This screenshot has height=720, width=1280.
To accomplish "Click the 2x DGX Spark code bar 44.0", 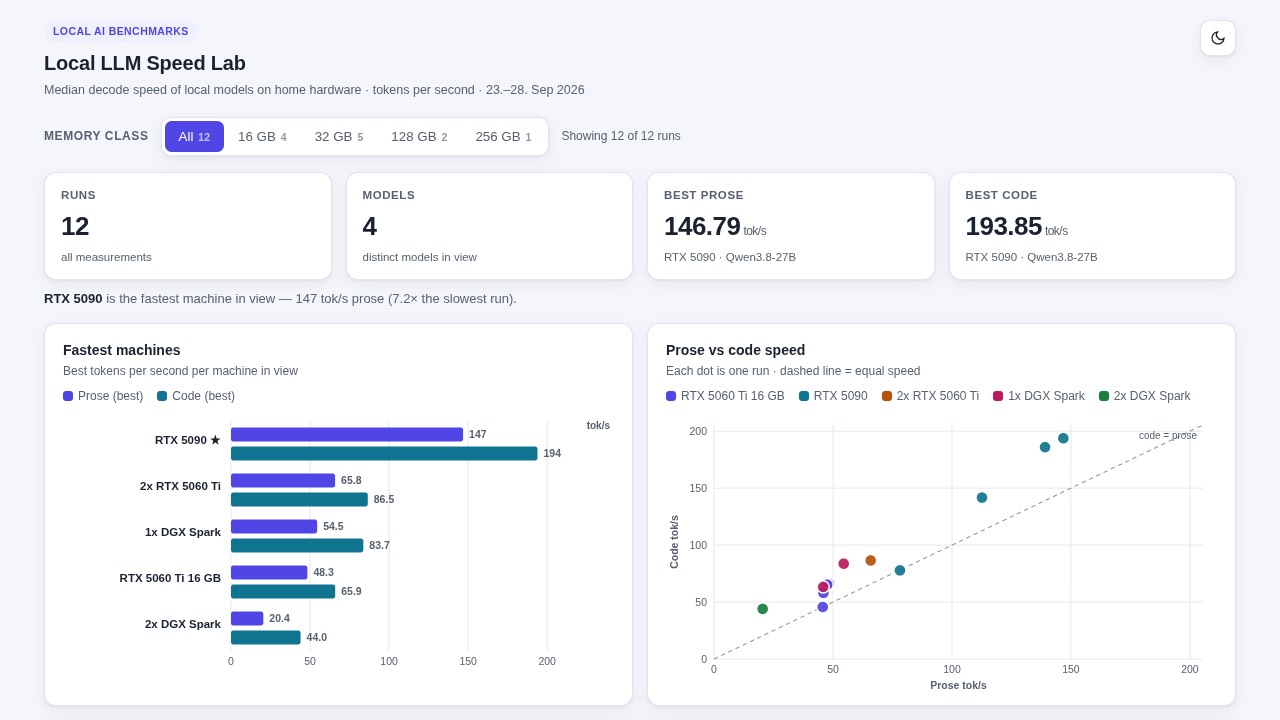I will coord(266,637).
